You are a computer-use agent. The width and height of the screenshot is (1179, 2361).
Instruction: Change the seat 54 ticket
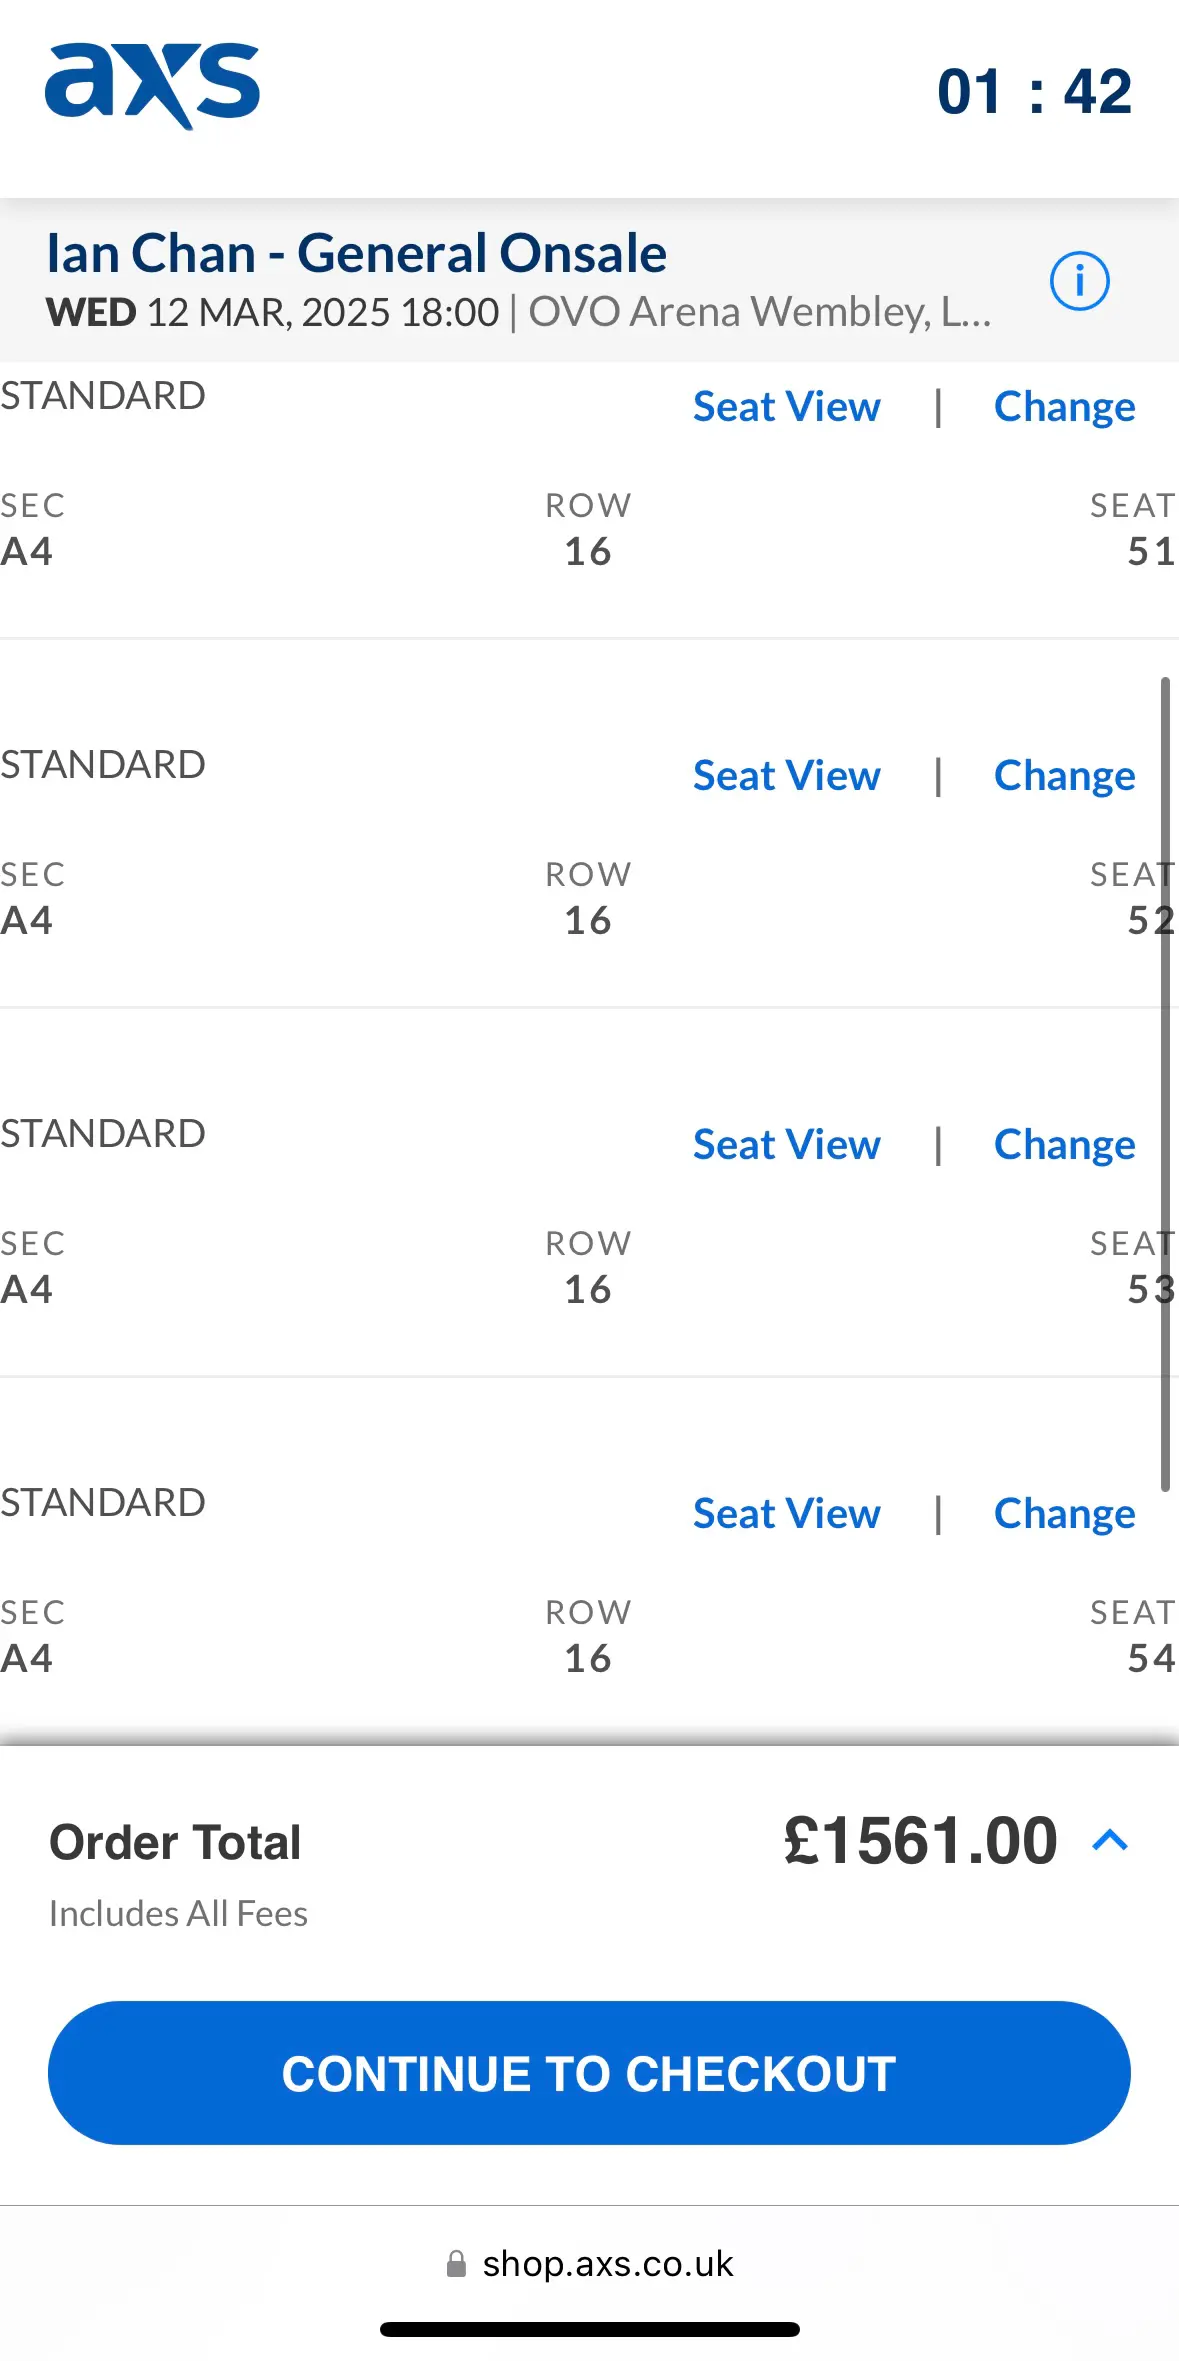[1064, 1514]
